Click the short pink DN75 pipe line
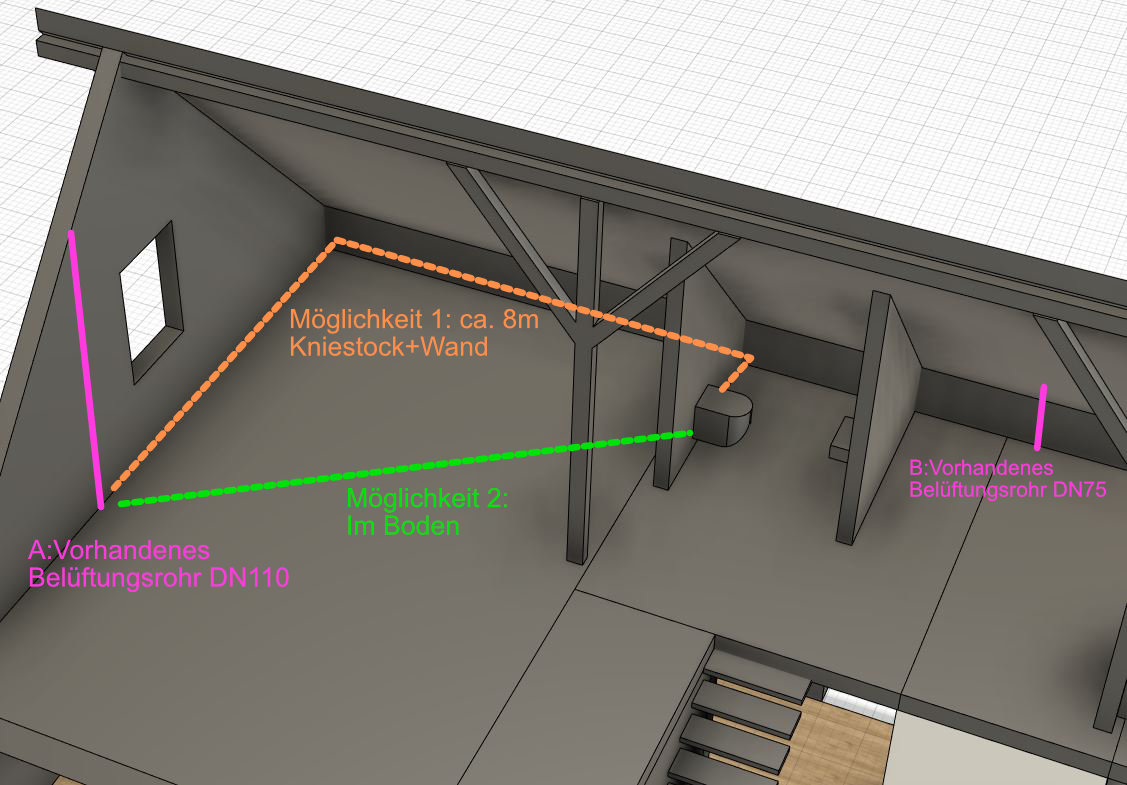Image resolution: width=1127 pixels, height=785 pixels. click(x=1042, y=416)
